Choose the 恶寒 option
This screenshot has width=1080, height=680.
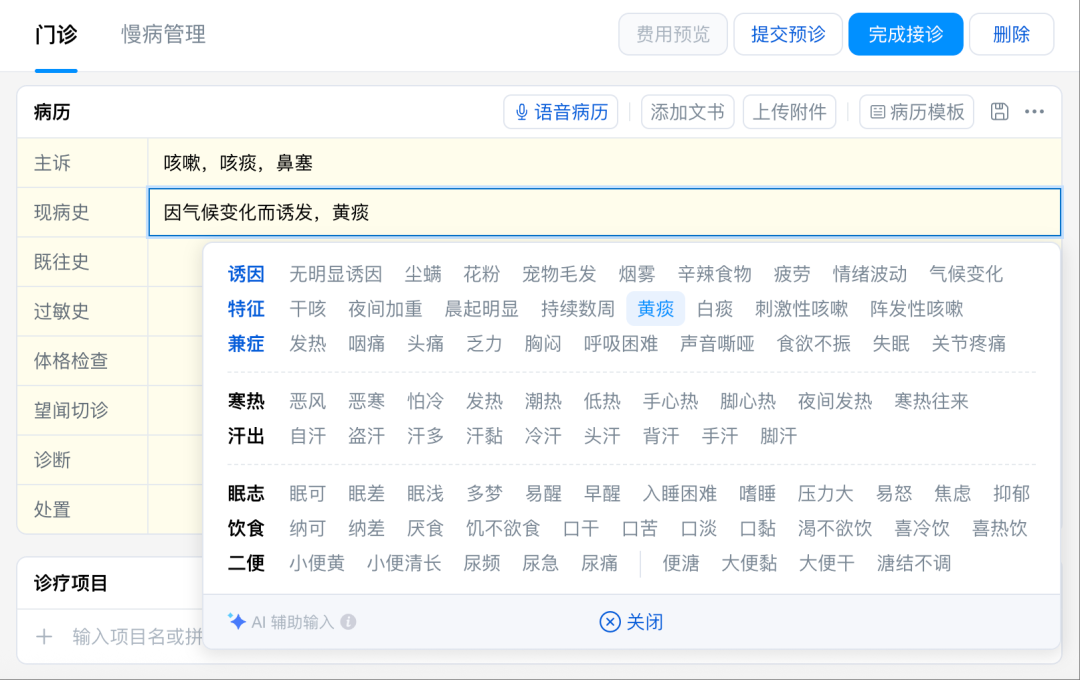[x=366, y=401]
